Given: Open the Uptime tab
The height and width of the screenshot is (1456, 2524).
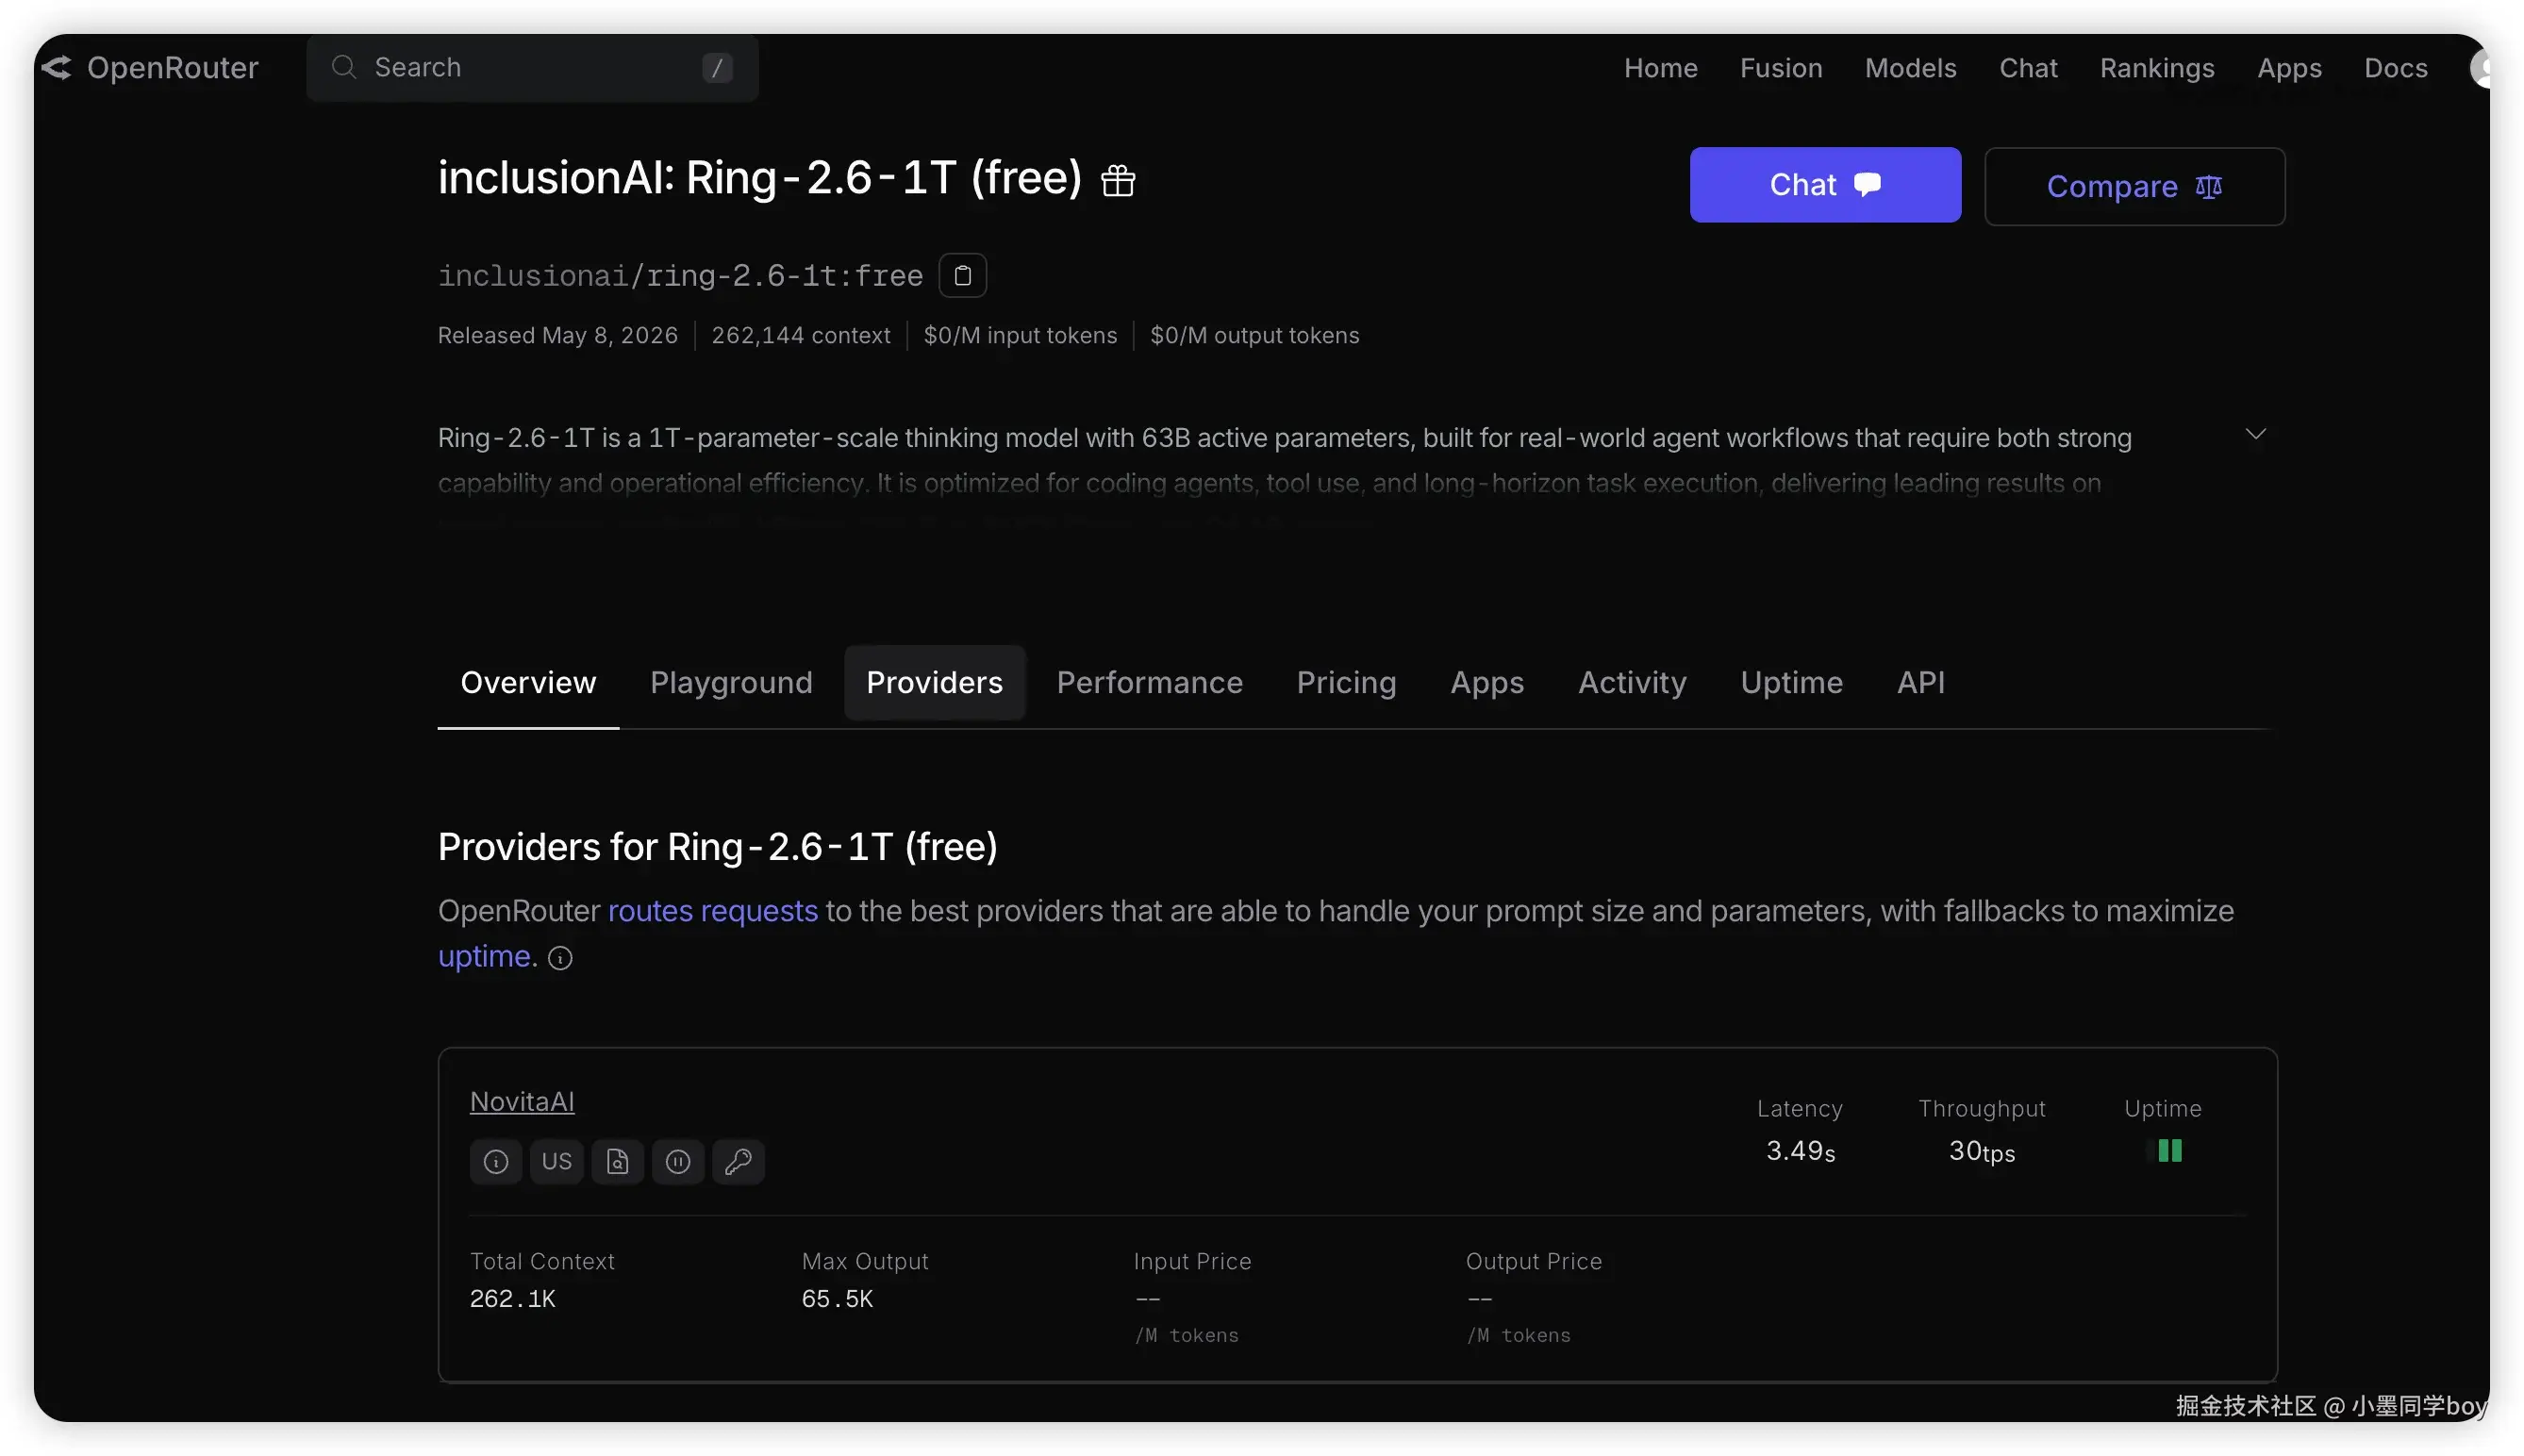Looking at the screenshot, I should [1791, 683].
